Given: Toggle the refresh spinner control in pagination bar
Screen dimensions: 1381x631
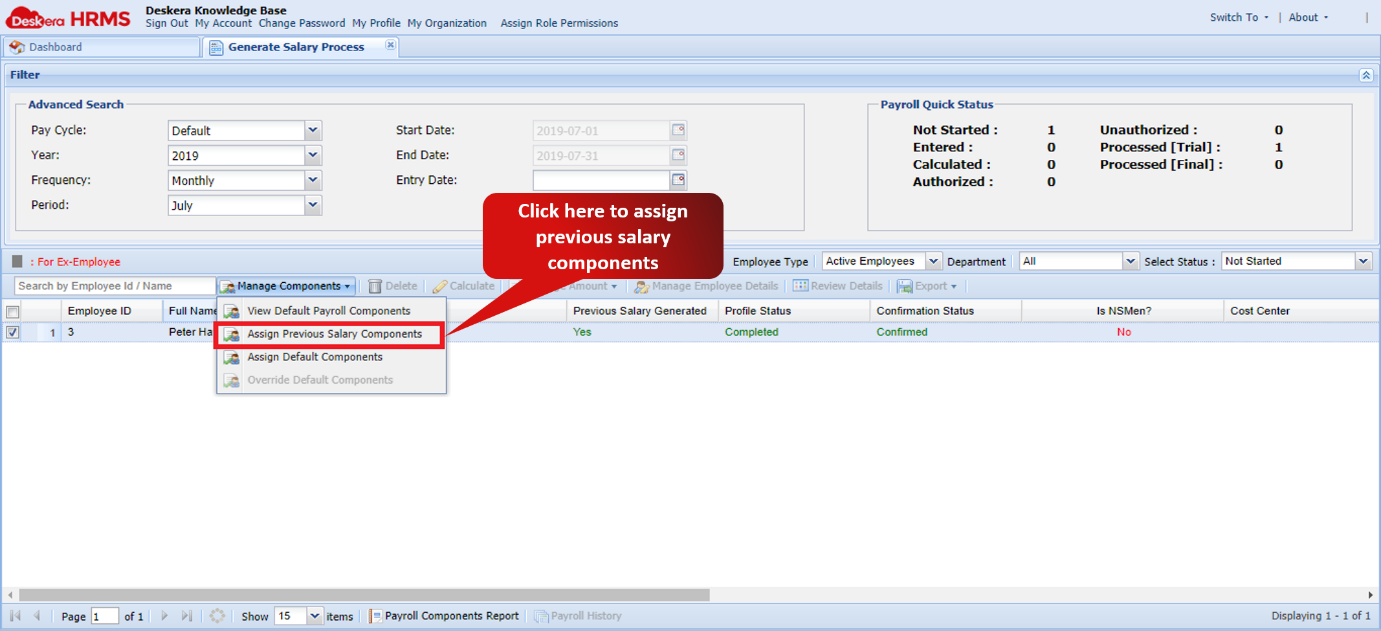Looking at the screenshot, I should tap(218, 616).
